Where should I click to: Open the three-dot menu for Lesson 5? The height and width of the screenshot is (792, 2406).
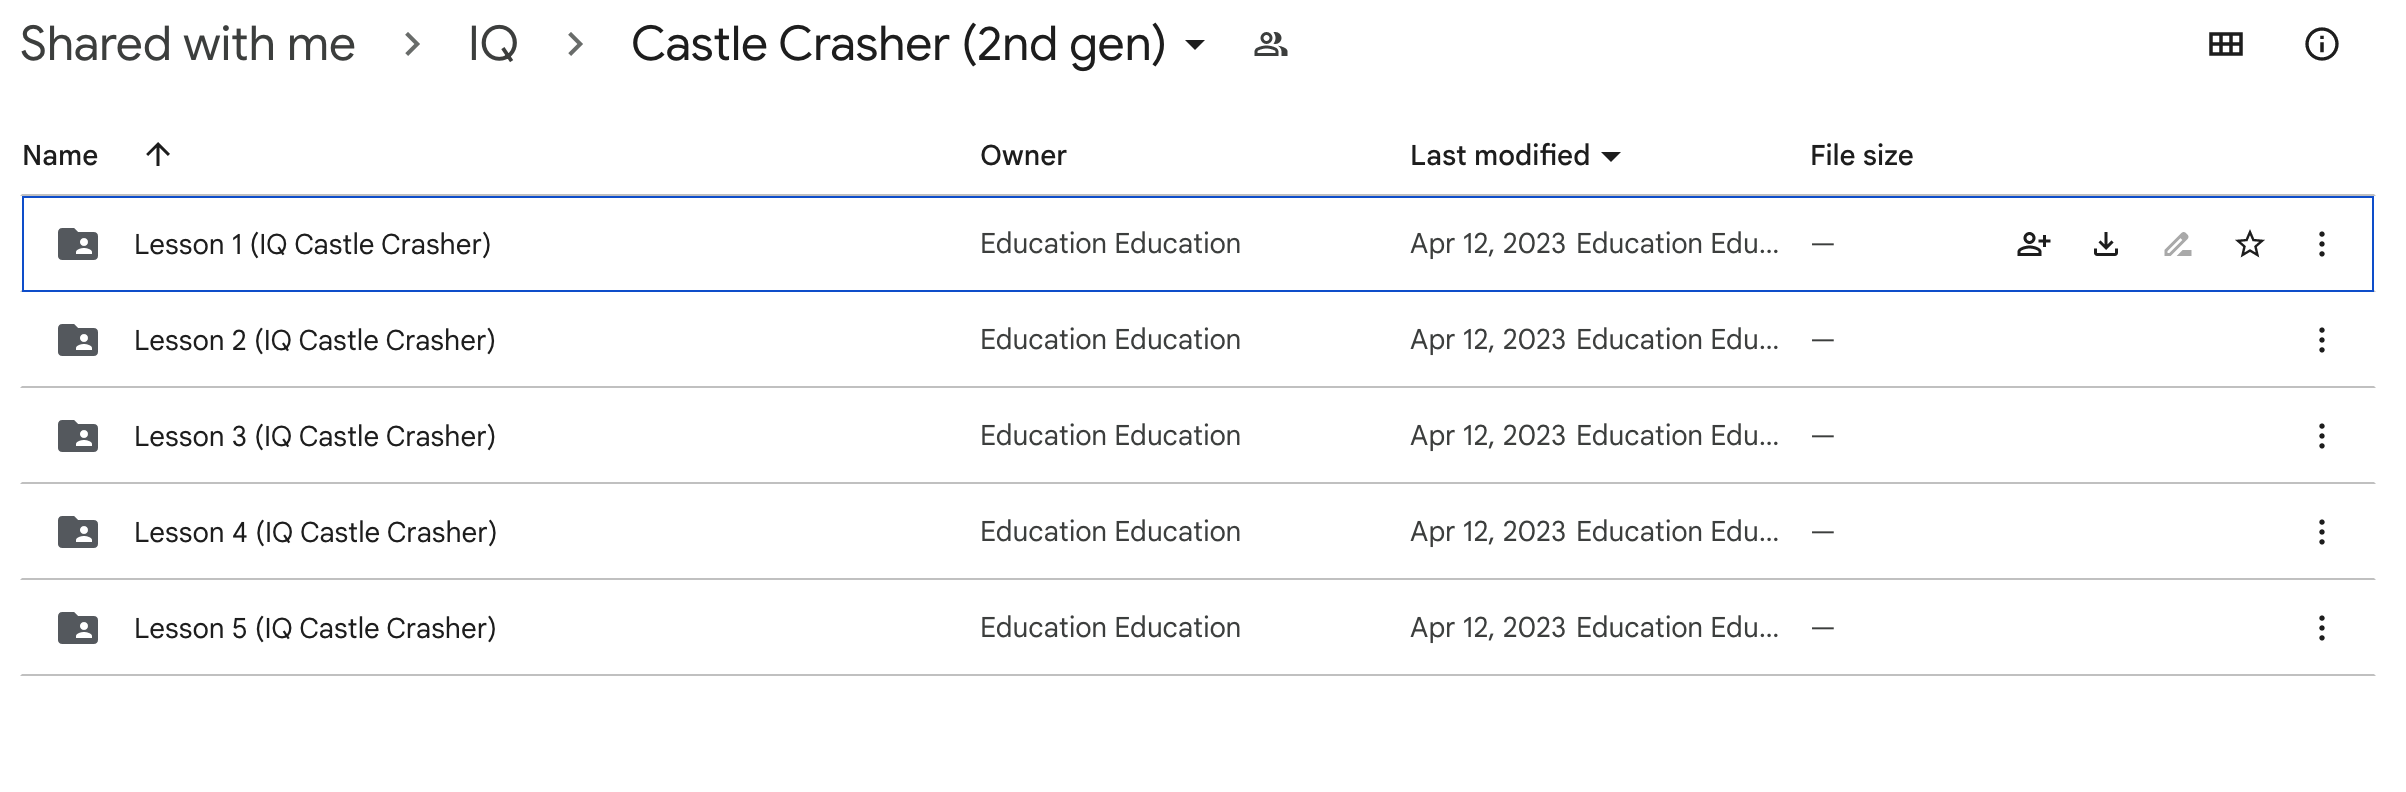coord(2321,627)
